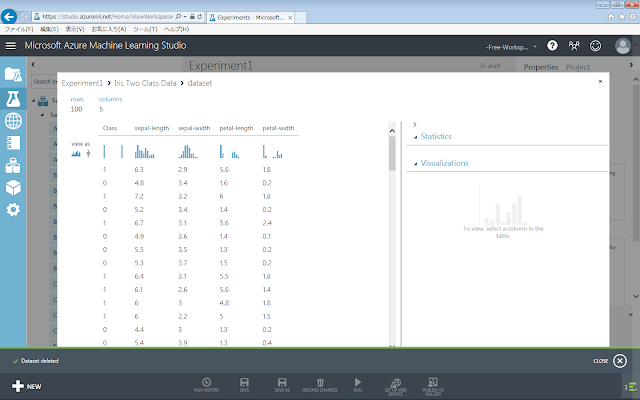The width and height of the screenshot is (640, 400).
Task: Open the Settings gear sidebar icon
Action: tap(13, 210)
